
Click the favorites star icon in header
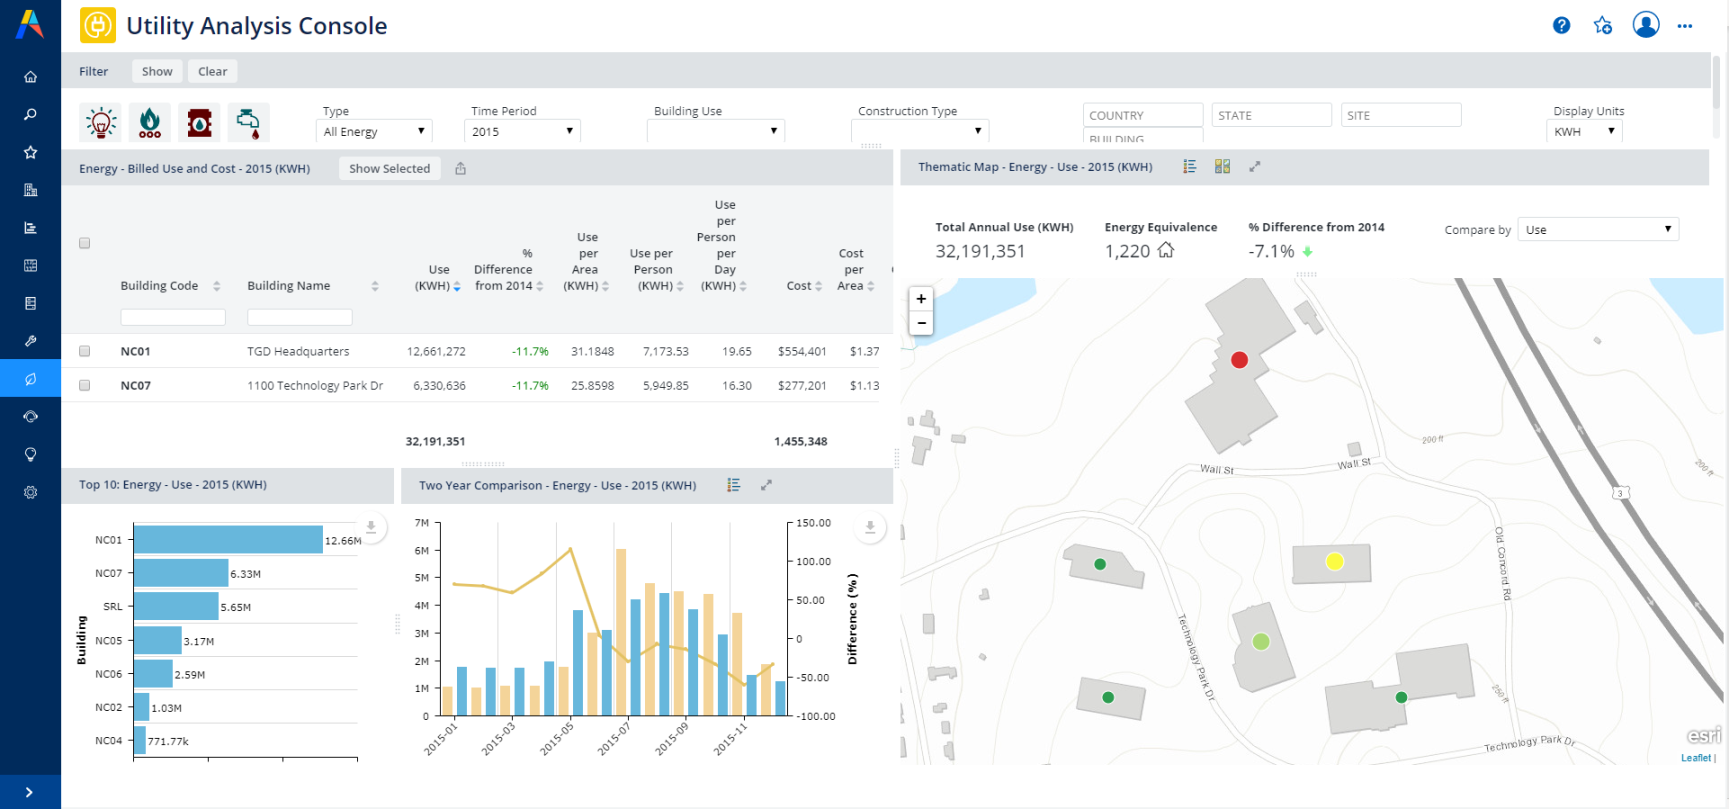click(1603, 26)
